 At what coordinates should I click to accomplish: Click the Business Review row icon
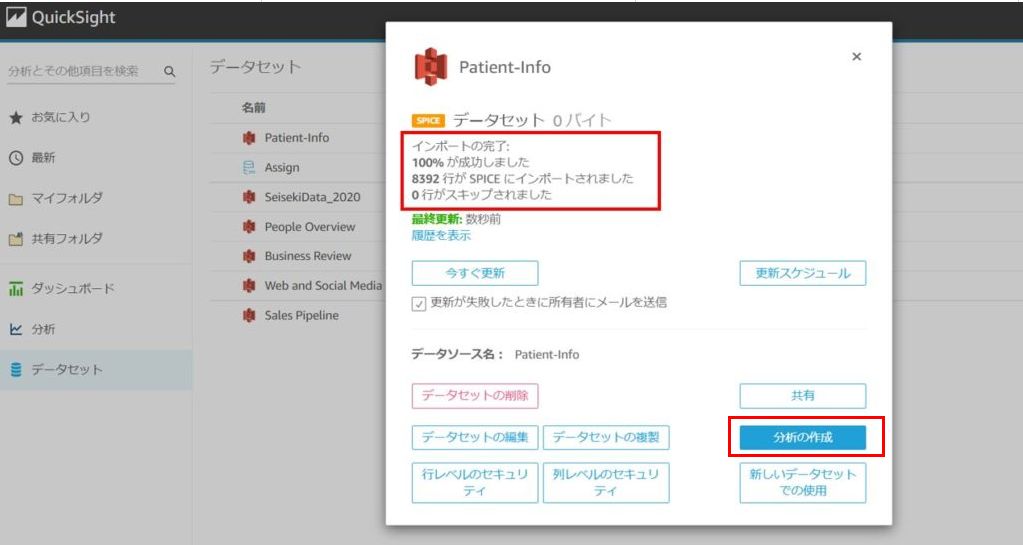[249, 257]
